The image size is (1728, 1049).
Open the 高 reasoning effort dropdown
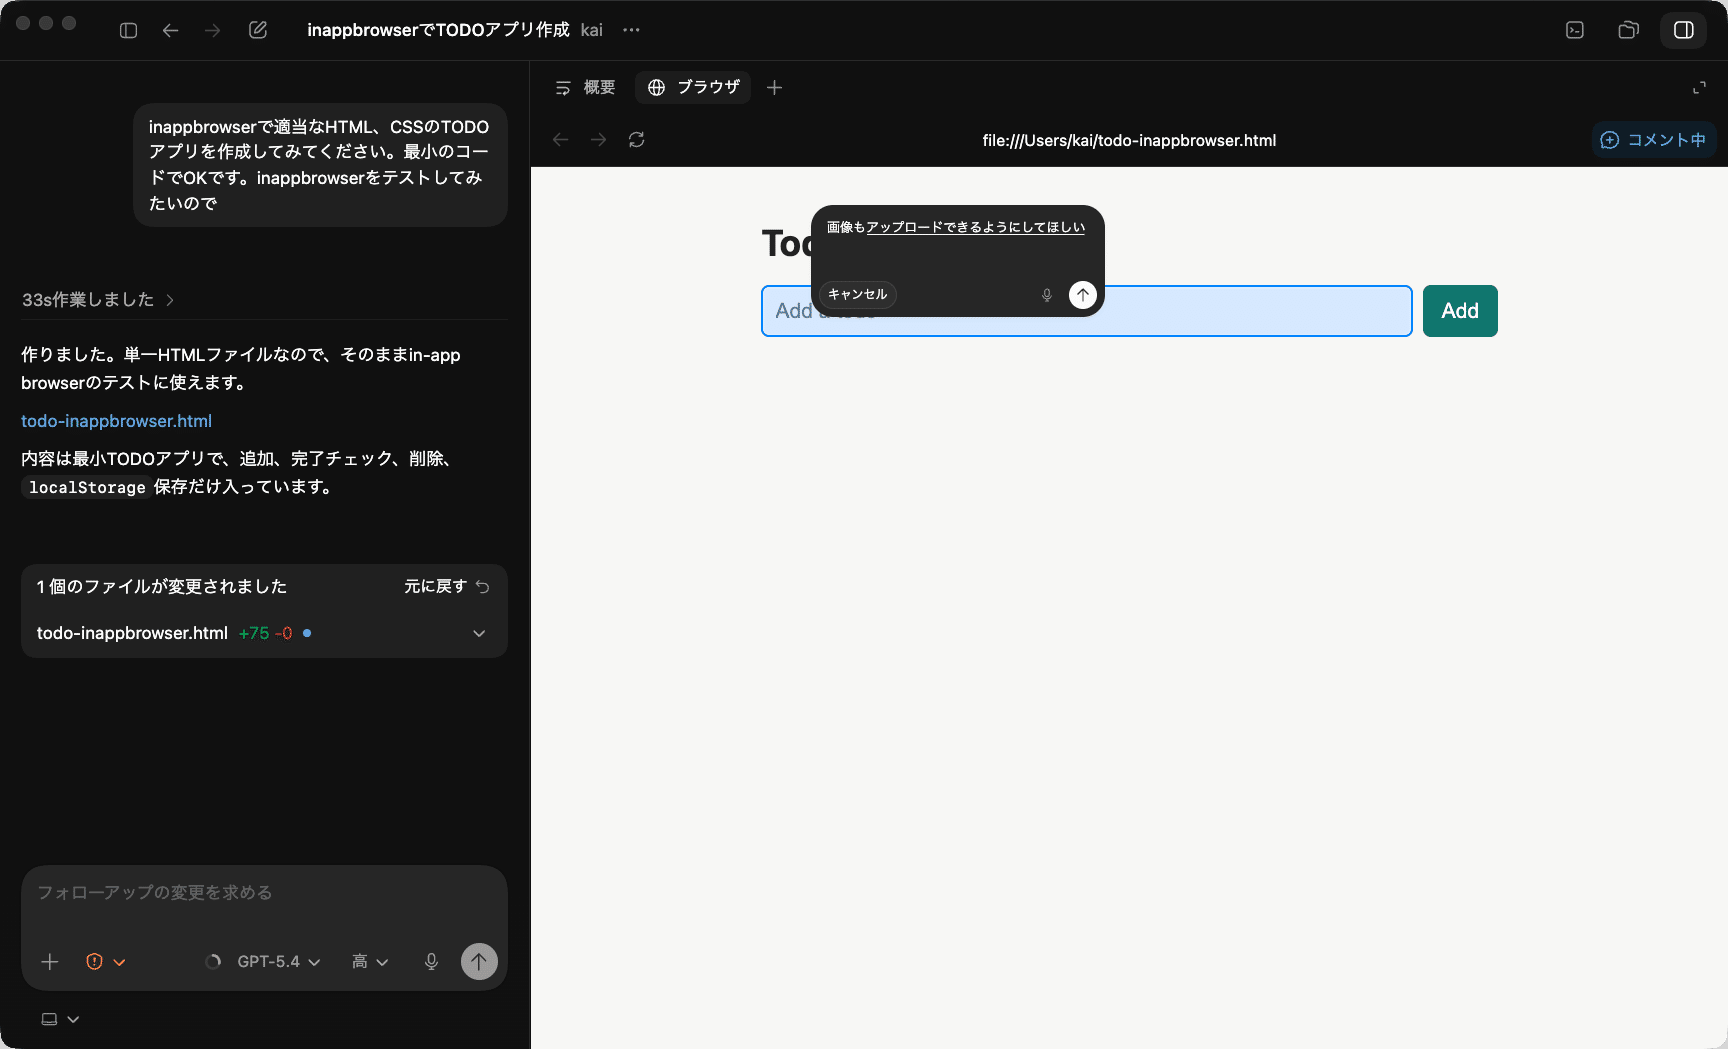pyautogui.click(x=369, y=961)
